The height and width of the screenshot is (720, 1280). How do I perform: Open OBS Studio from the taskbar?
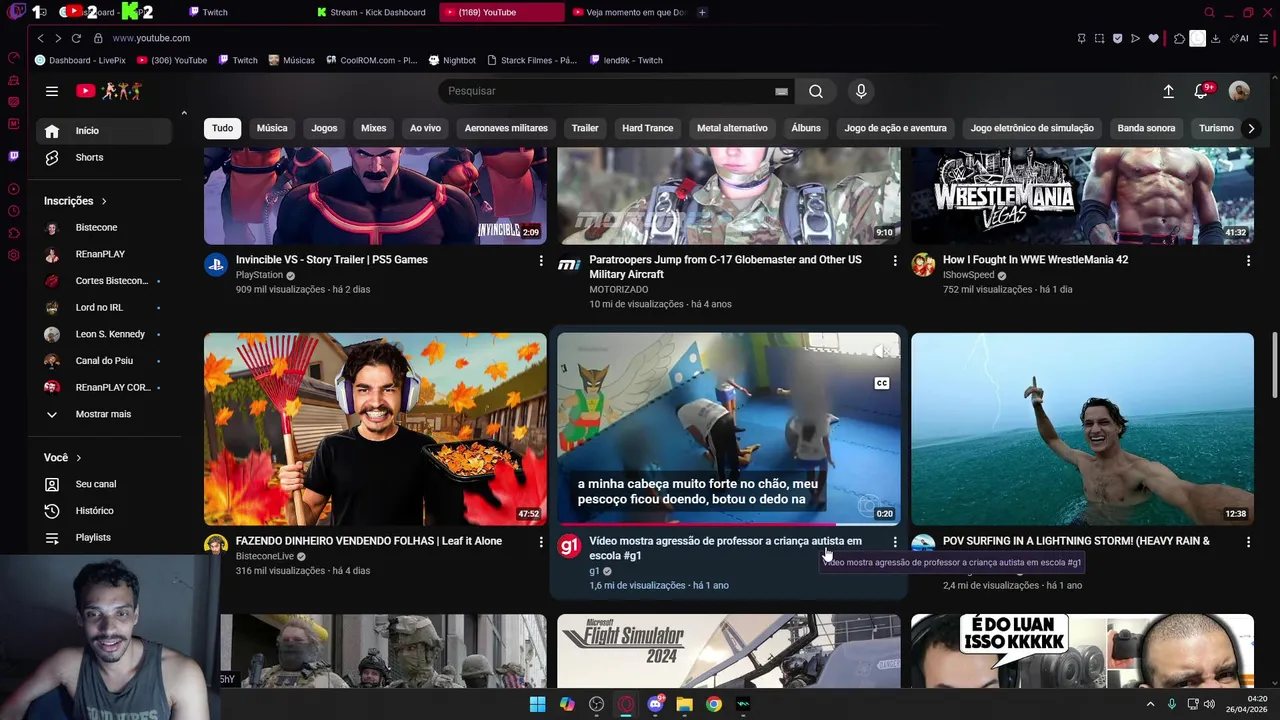click(x=597, y=704)
